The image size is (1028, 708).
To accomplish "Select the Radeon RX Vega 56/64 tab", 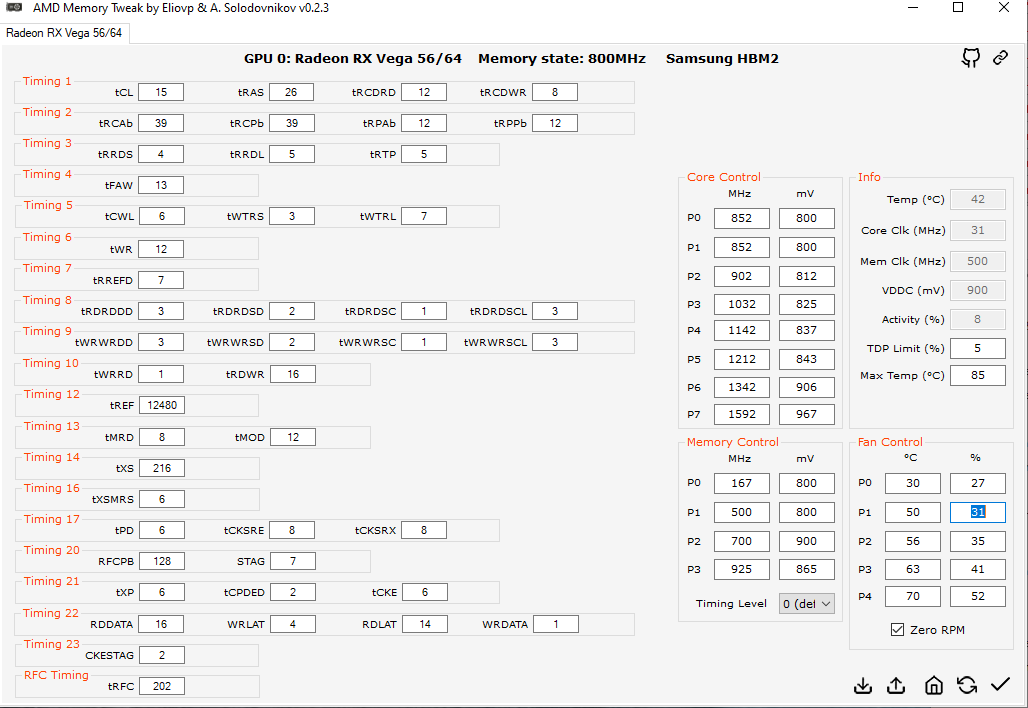I will pyautogui.click(x=64, y=33).
